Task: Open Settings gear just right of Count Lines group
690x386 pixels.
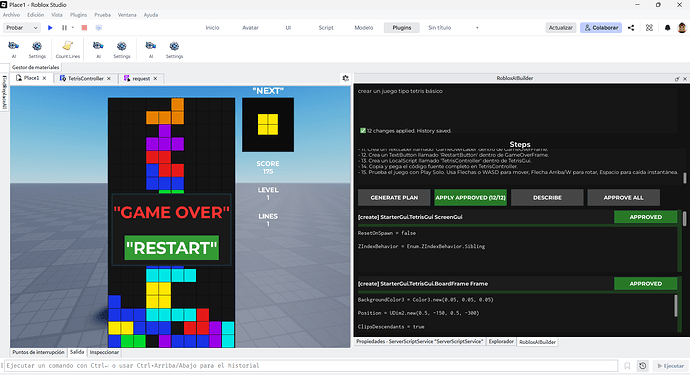Action: click(121, 49)
